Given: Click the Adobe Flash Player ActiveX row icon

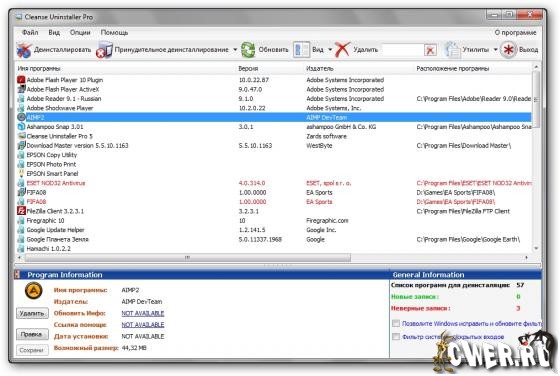Looking at the screenshot, I should (21, 89).
